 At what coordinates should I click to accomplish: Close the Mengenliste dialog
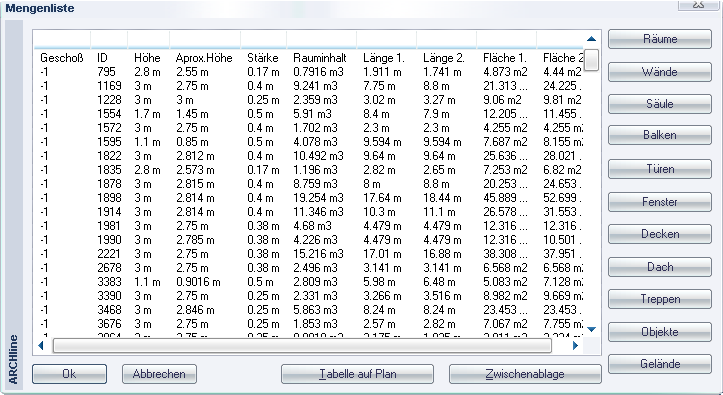coord(699,5)
